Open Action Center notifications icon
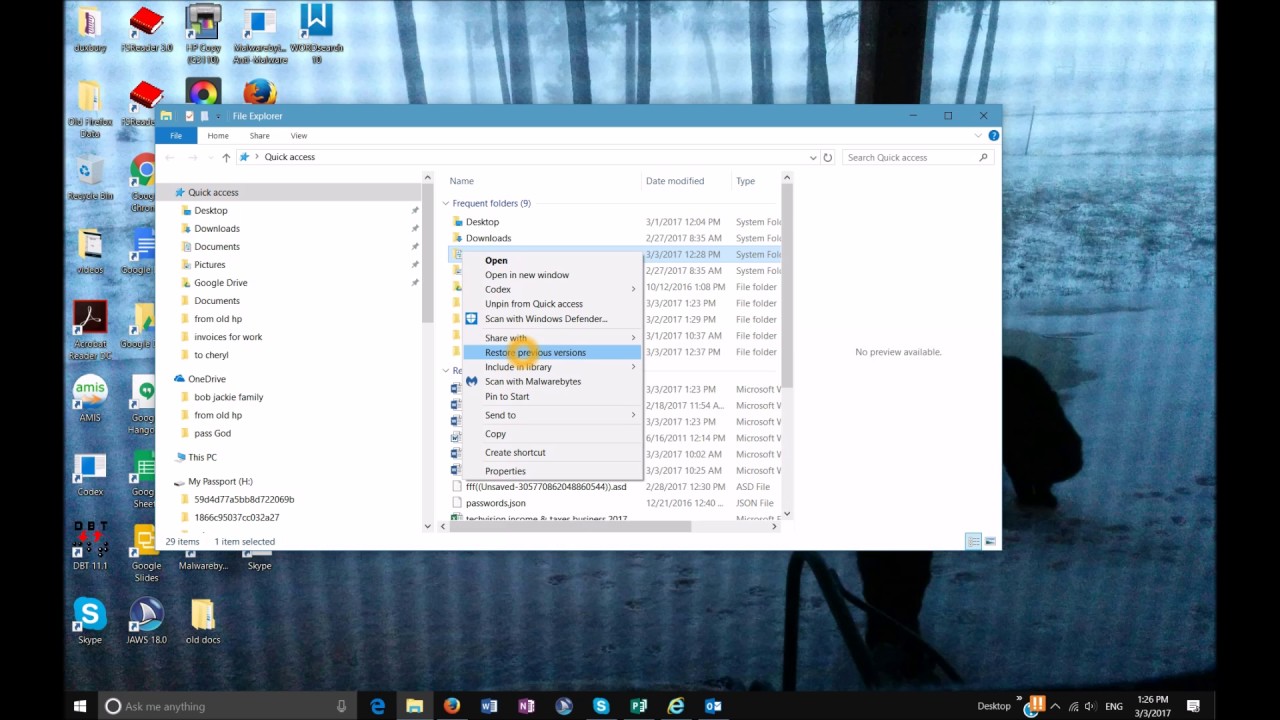The image size is (1280, 720). (1193, 706)
